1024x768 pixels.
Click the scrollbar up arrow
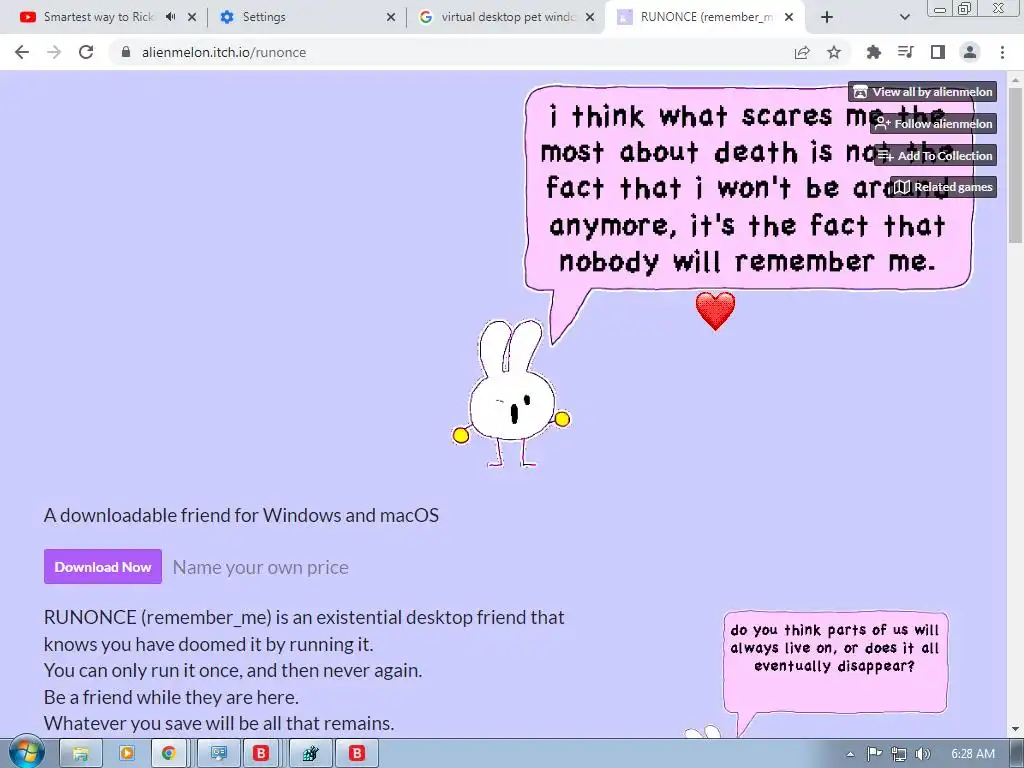pyautogui.click(x=1015, y=78)
